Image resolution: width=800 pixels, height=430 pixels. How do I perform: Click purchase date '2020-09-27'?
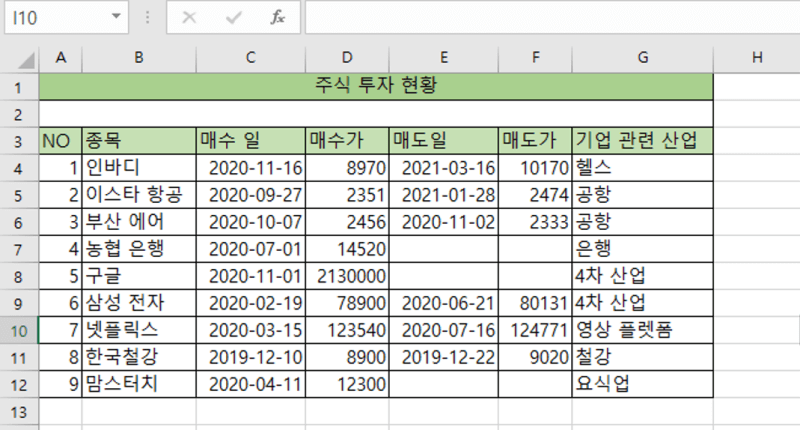click(x=251, y=195)
